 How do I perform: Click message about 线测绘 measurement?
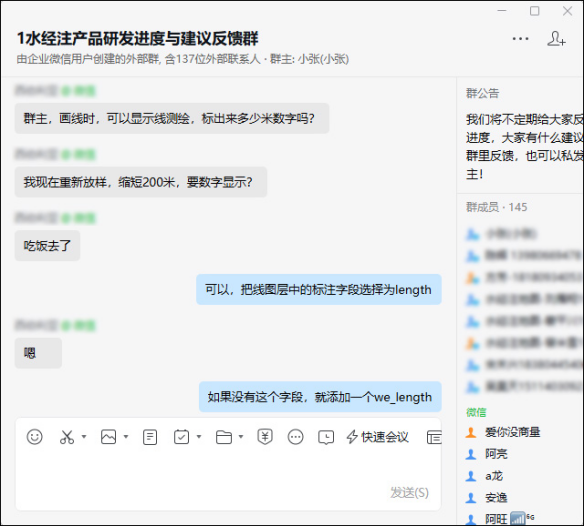(172, 118)
